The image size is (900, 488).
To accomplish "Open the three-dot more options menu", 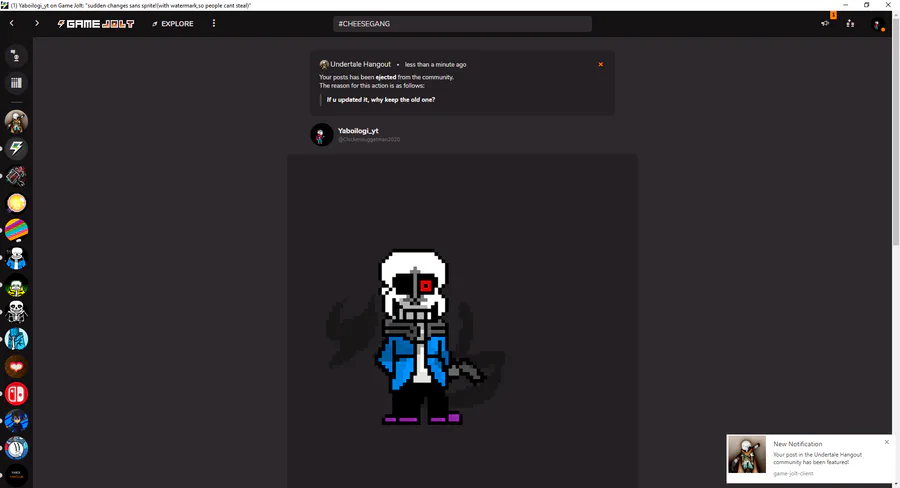I will (214, 24).
